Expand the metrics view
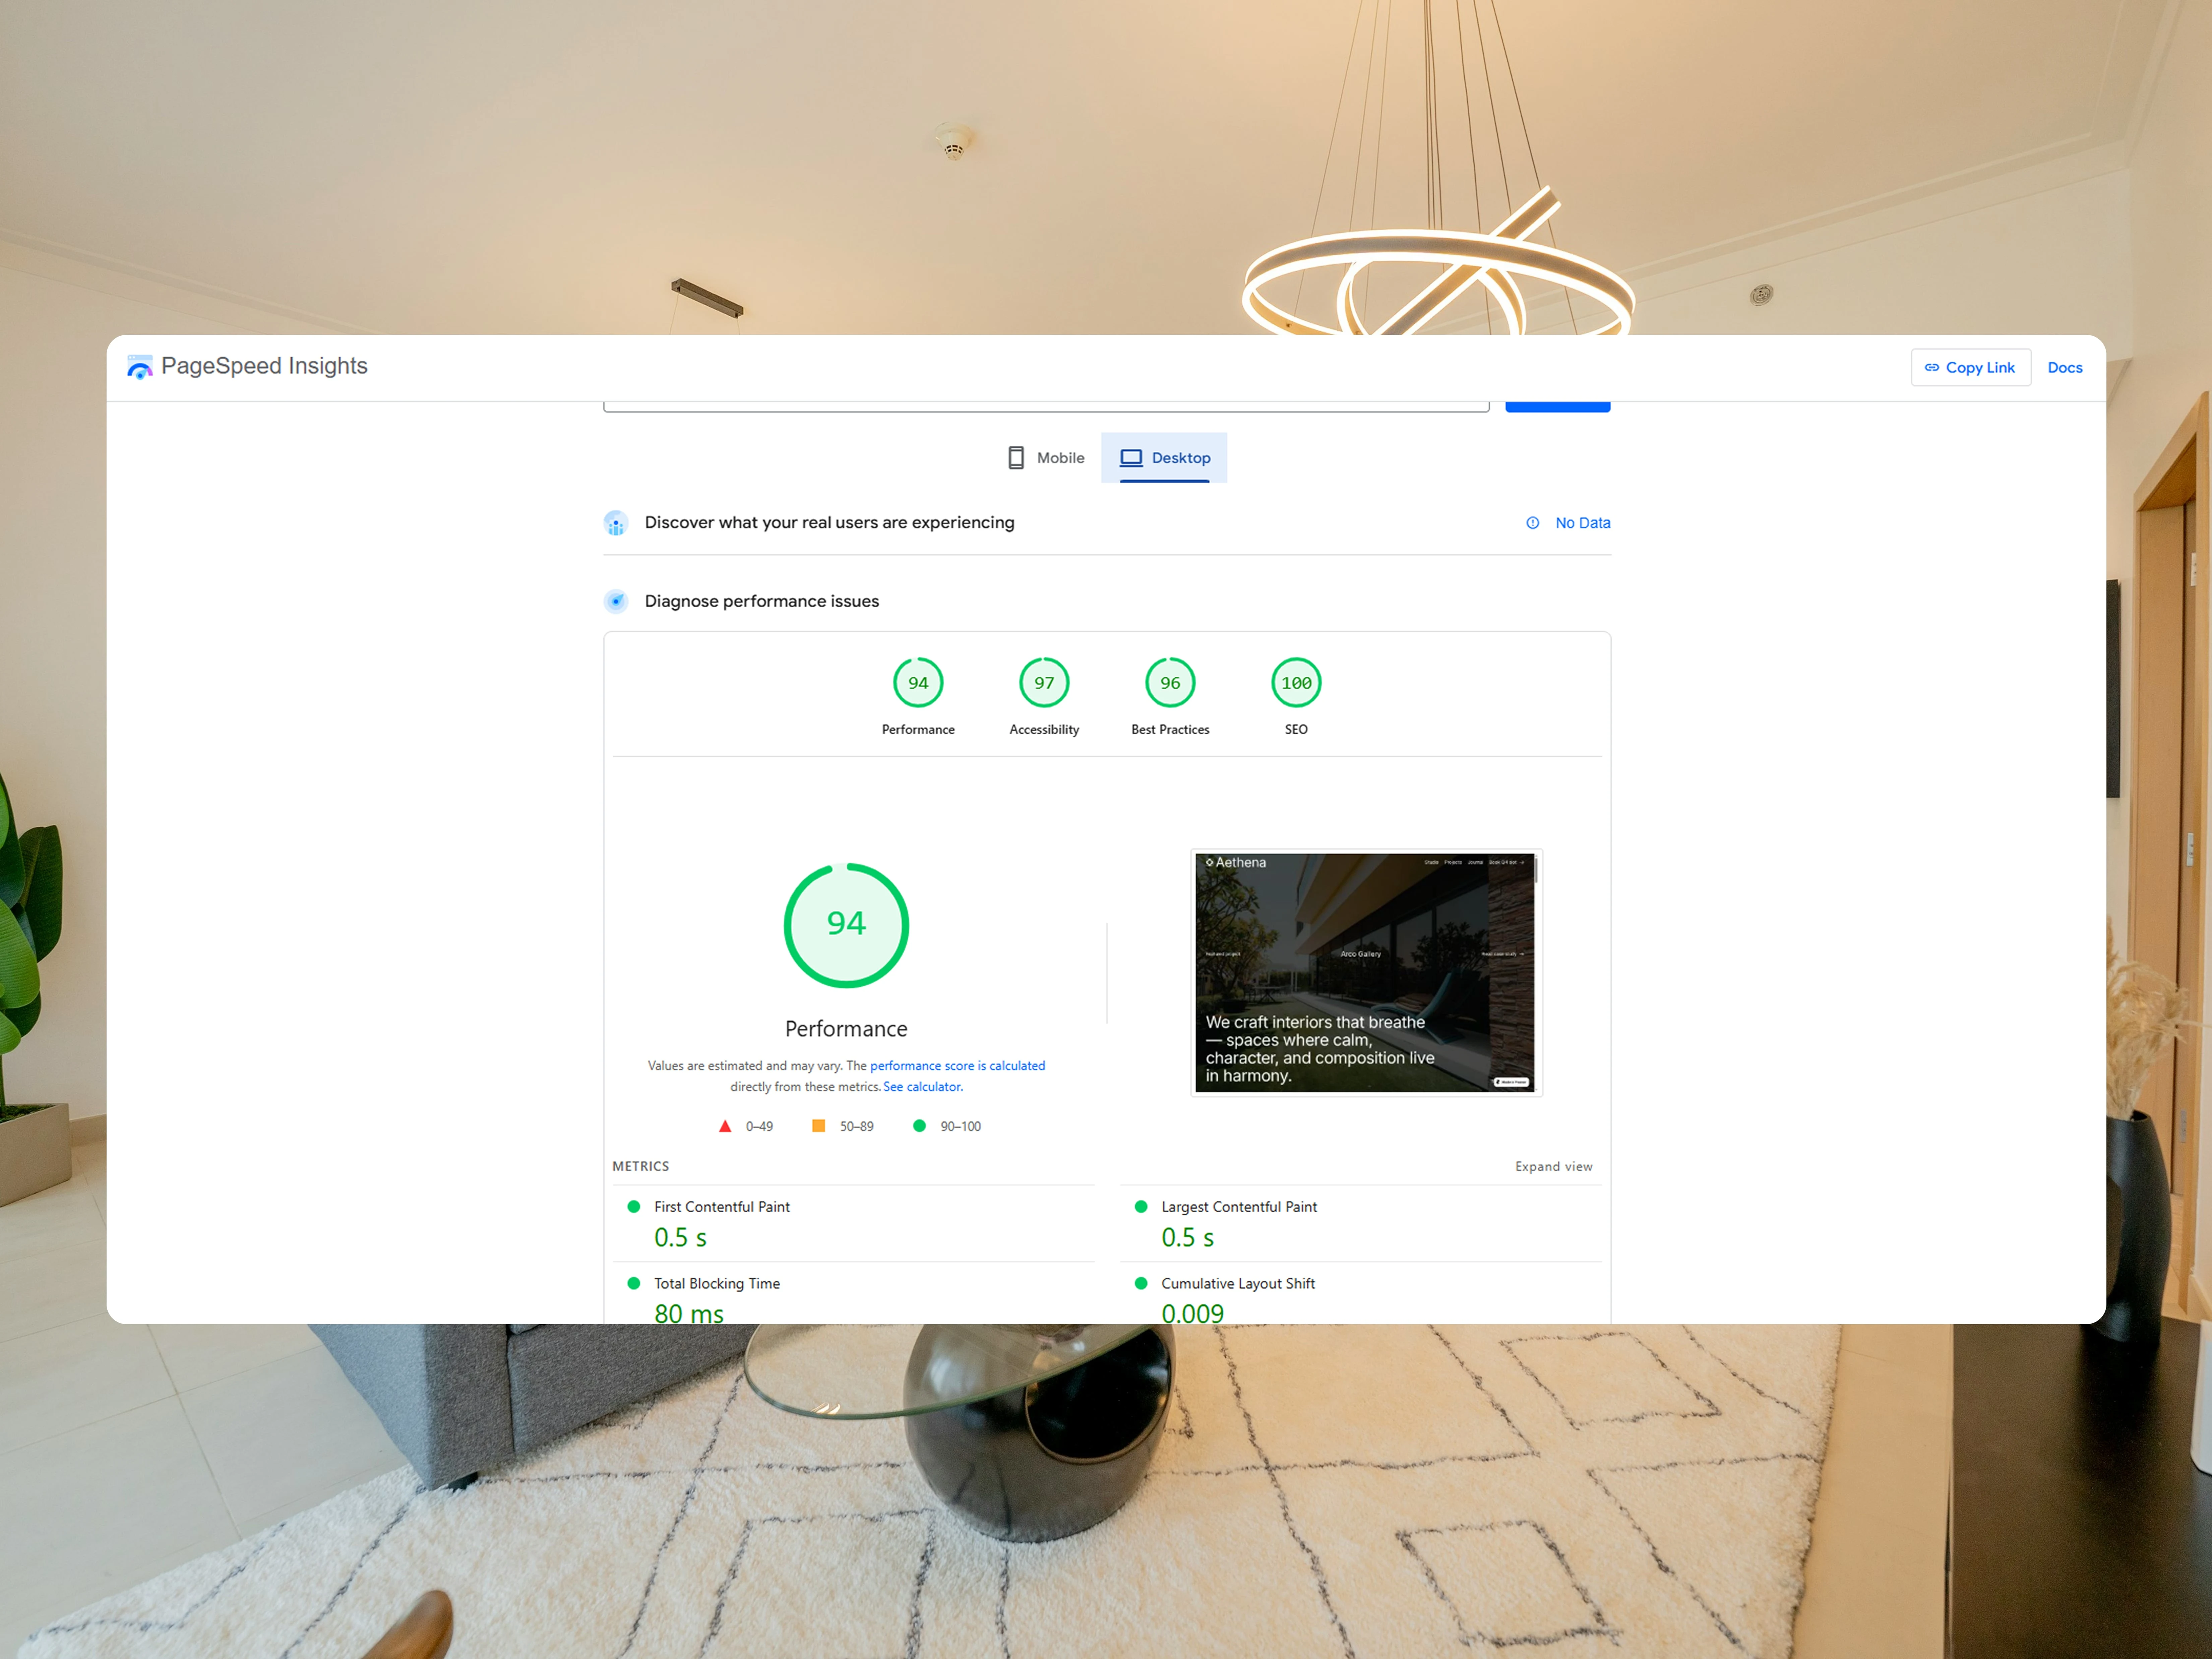The height and width of the screenshot is (1659, 2212). pos(1553,1167)
